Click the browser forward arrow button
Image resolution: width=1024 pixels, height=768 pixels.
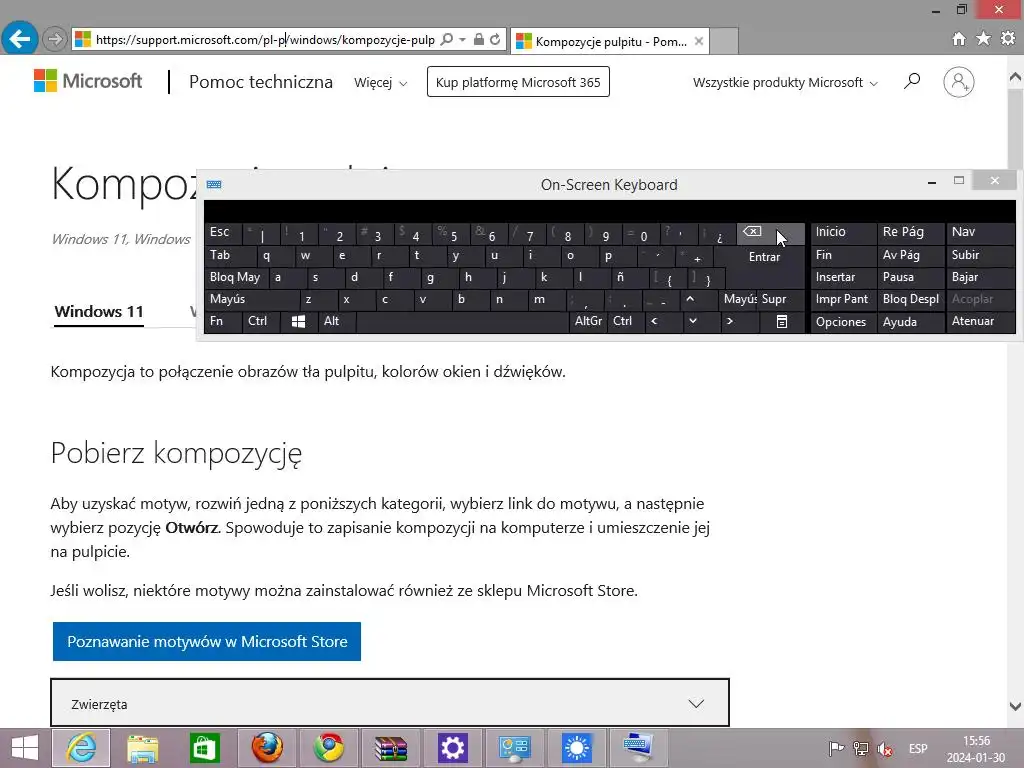(55, 39)
